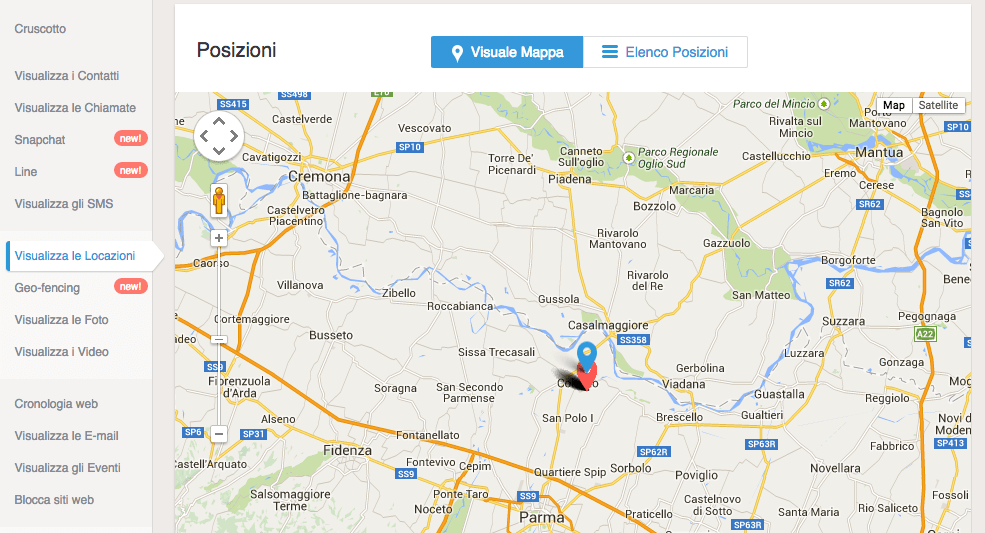
Task: Go to Geo-fencing in the sidebar
Action: point(47,288)
